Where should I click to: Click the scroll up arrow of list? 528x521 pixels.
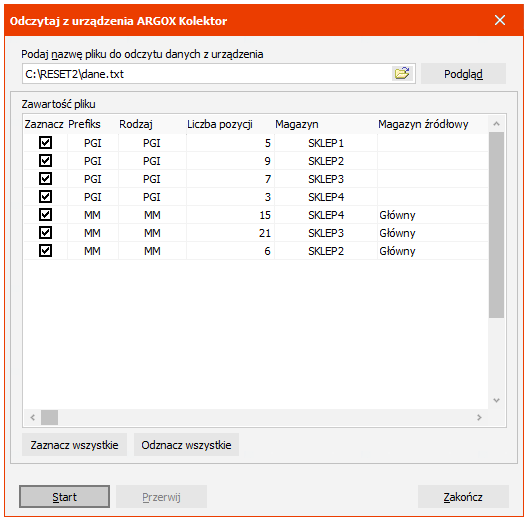(496, 124)
